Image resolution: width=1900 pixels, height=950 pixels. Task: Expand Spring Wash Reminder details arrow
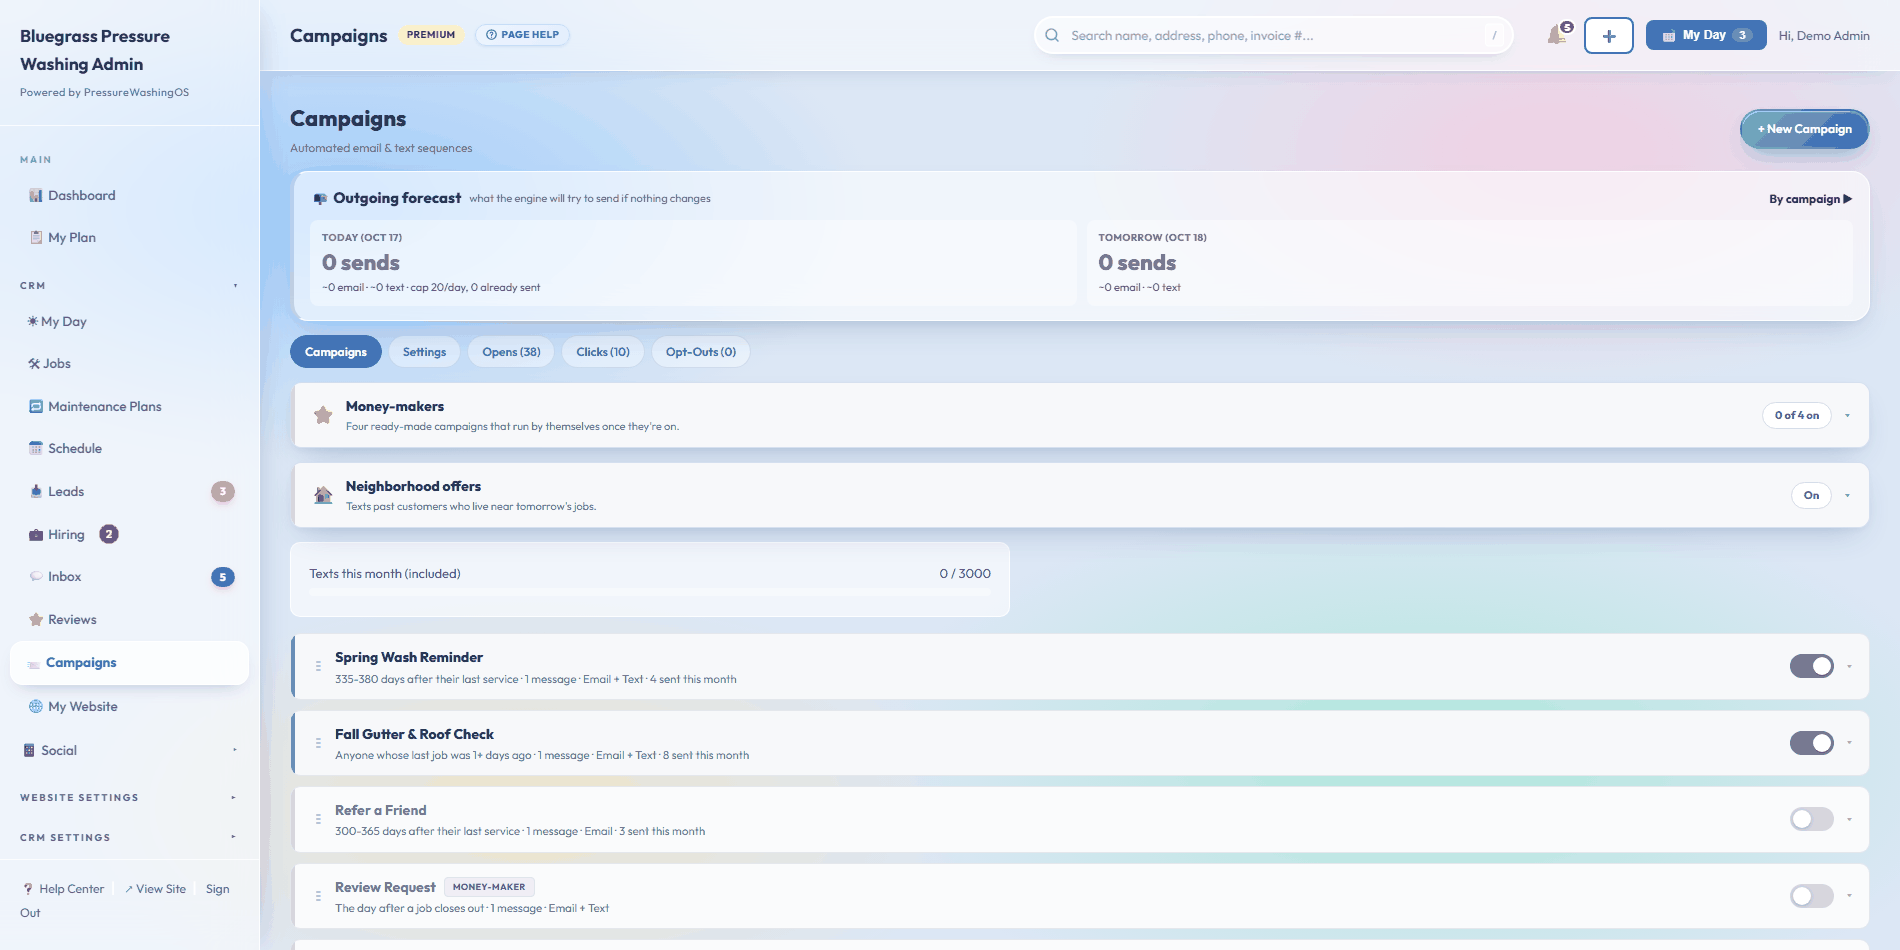click(x=1849, y=666)
